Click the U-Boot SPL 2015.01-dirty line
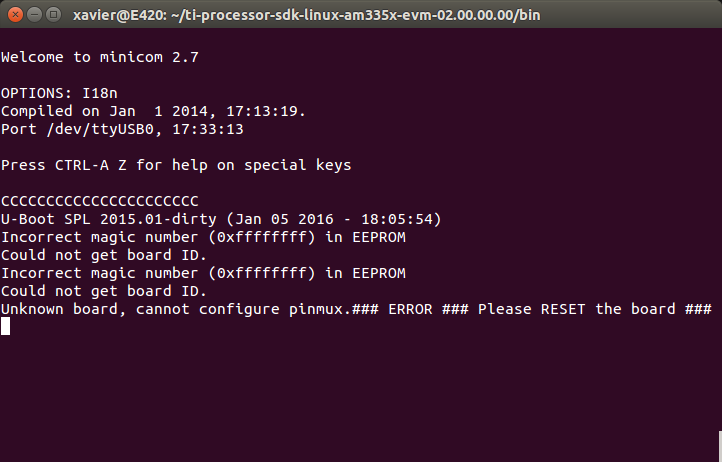Image resolution: width=722 pixels, height=462 pixels. pyautogui.click(x=221, y=219)
